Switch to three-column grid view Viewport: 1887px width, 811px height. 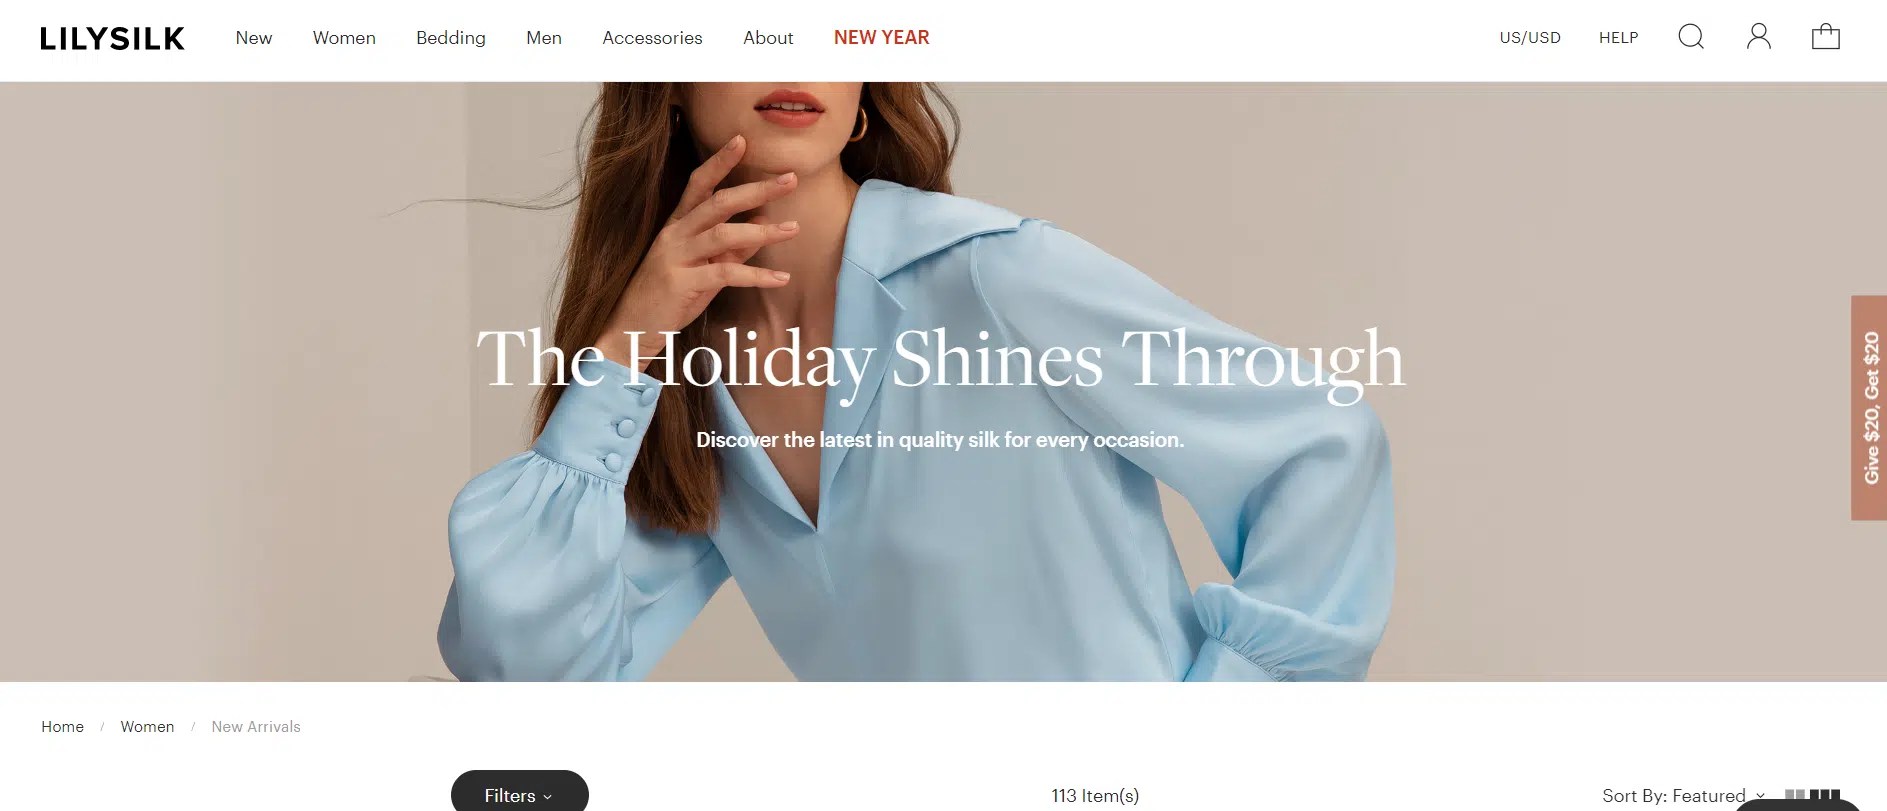coord(1825,796)
